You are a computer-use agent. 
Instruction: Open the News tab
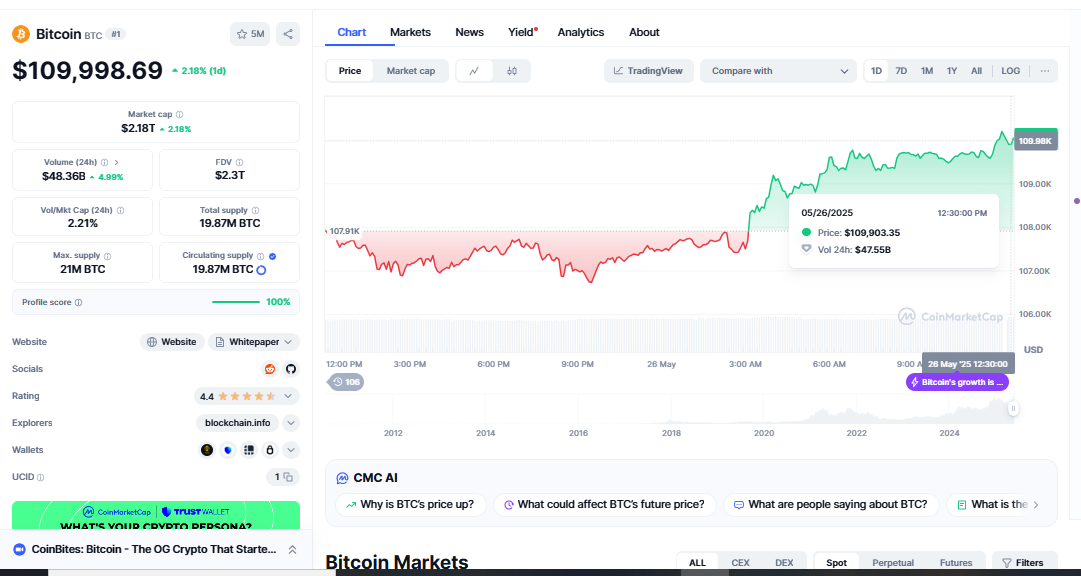tap(469, 32)
